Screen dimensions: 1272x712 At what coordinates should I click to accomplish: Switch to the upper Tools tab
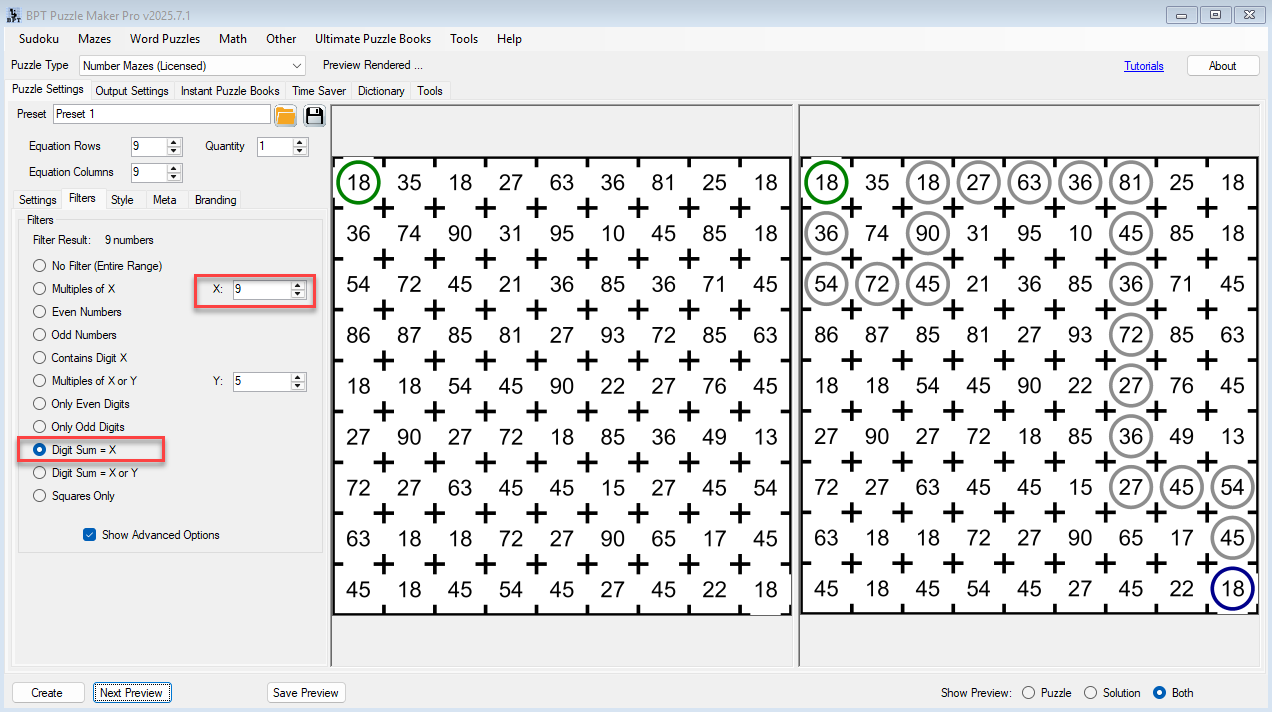coord(430,91)
